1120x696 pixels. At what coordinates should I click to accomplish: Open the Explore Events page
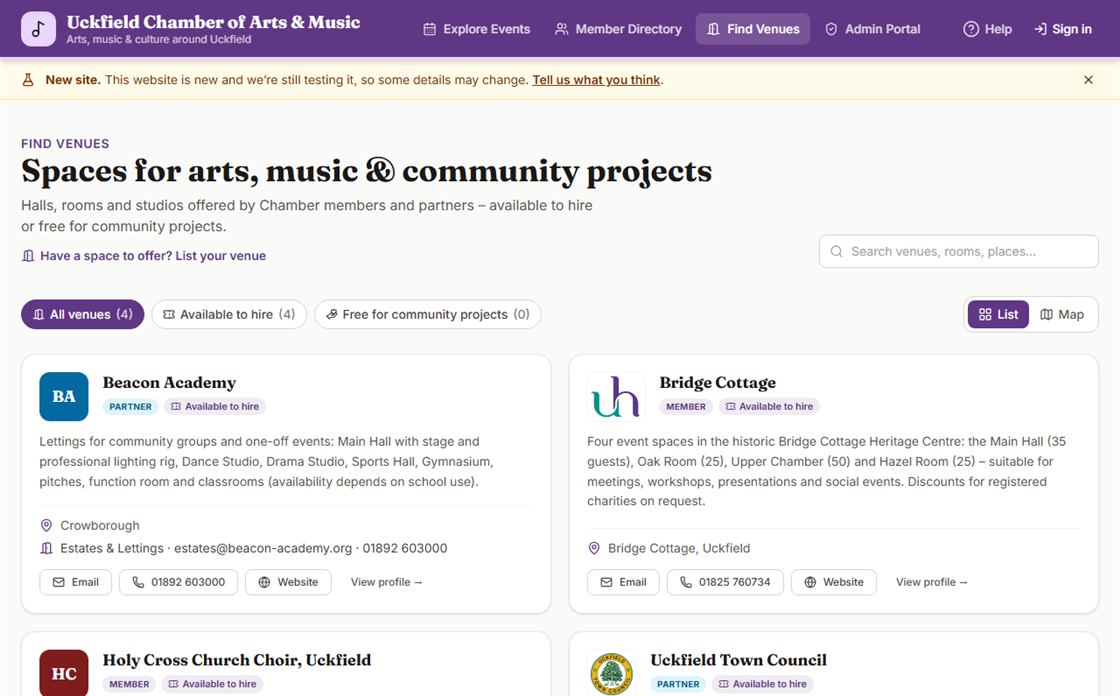pos(476,29)
